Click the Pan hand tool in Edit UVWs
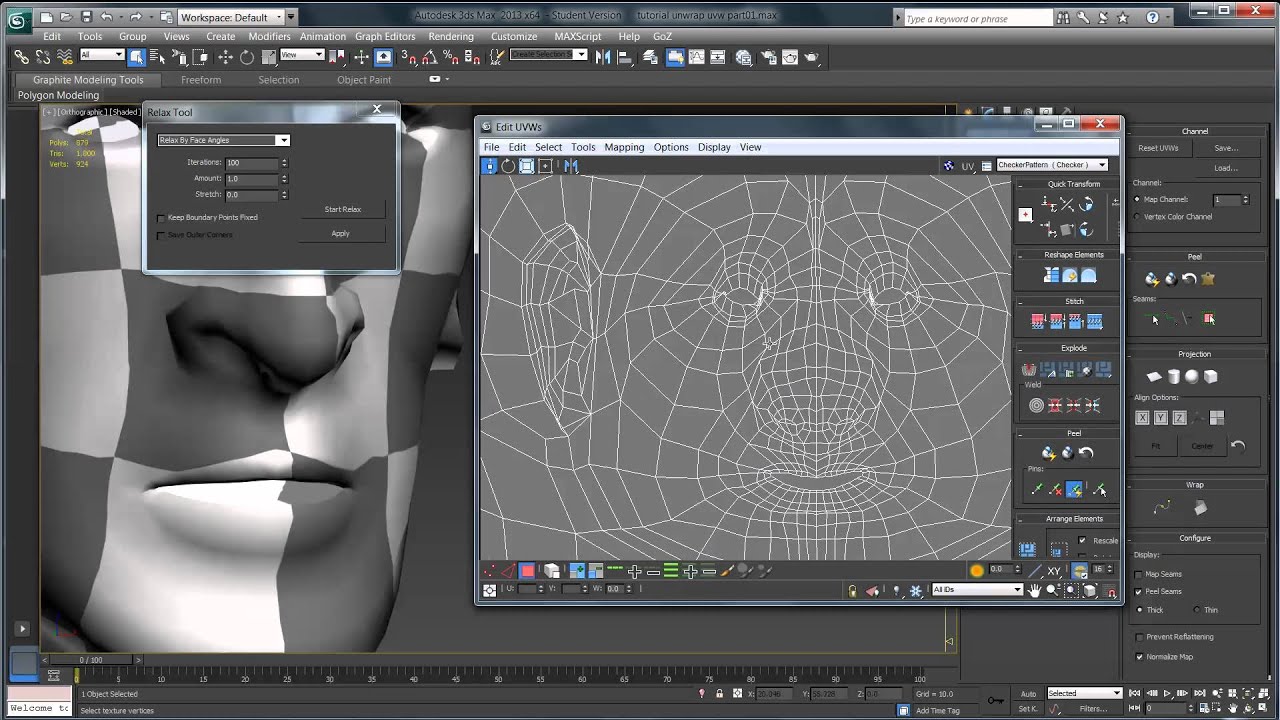The image size is (1280, 720). click(x=1034, y=590)
